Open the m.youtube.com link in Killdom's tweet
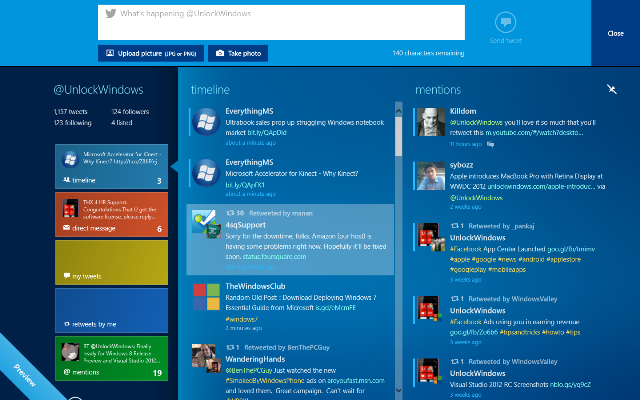 click(x=534, y=133)
